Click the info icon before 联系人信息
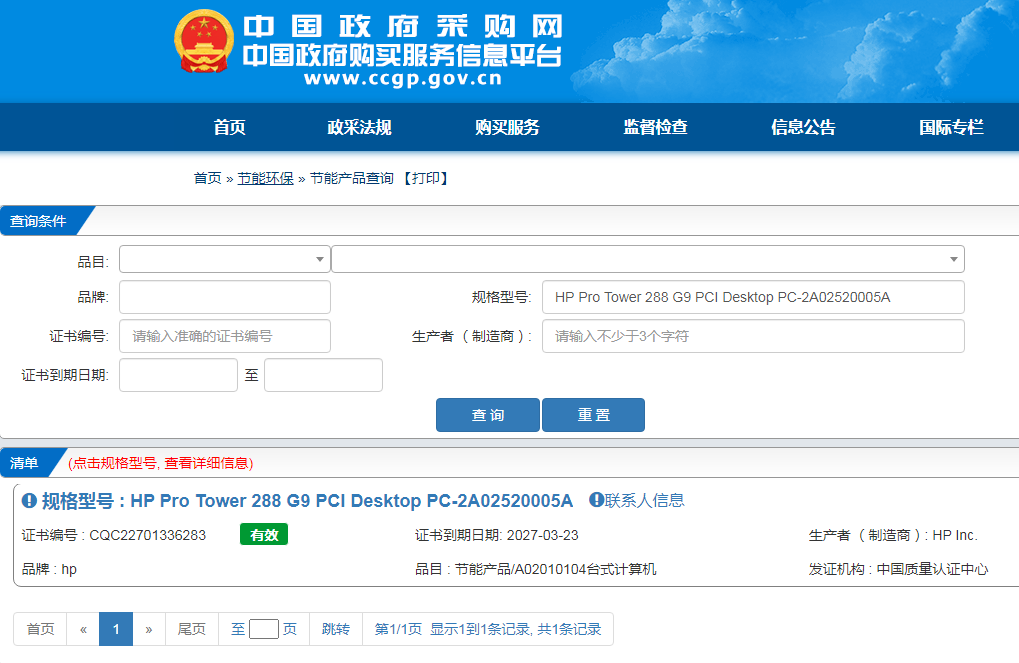This screenshot has width=1019, height=663. (x=596, y=500)
